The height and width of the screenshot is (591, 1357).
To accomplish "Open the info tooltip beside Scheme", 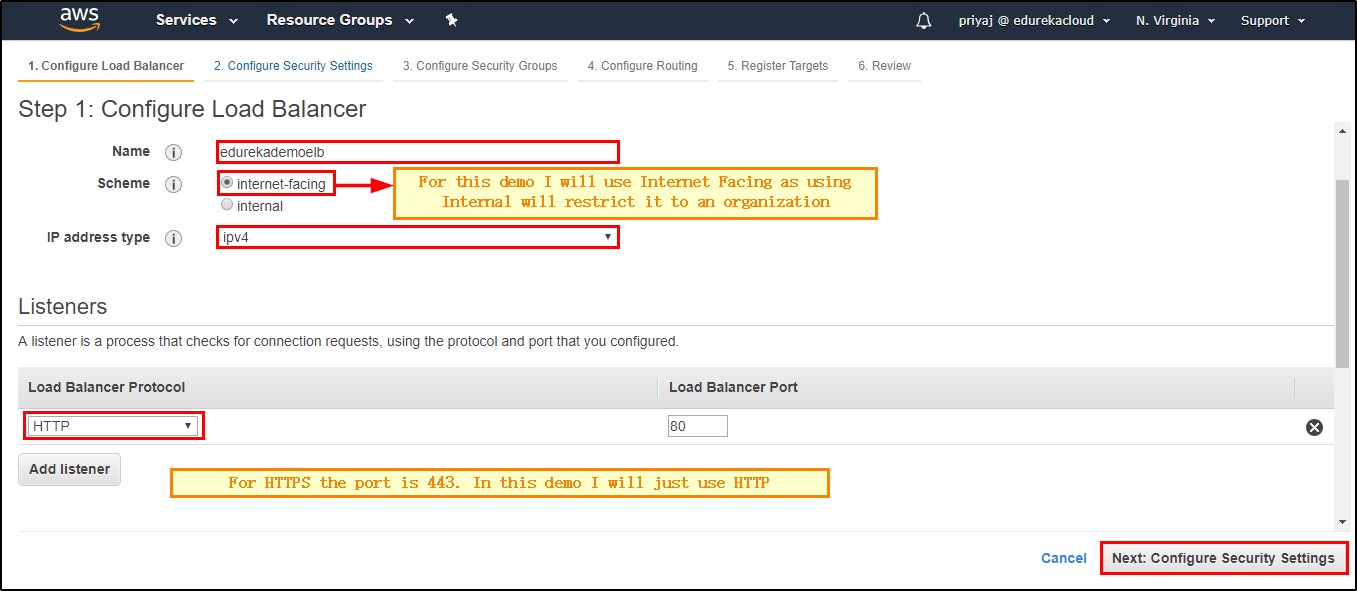I will (x=173, y=183).
